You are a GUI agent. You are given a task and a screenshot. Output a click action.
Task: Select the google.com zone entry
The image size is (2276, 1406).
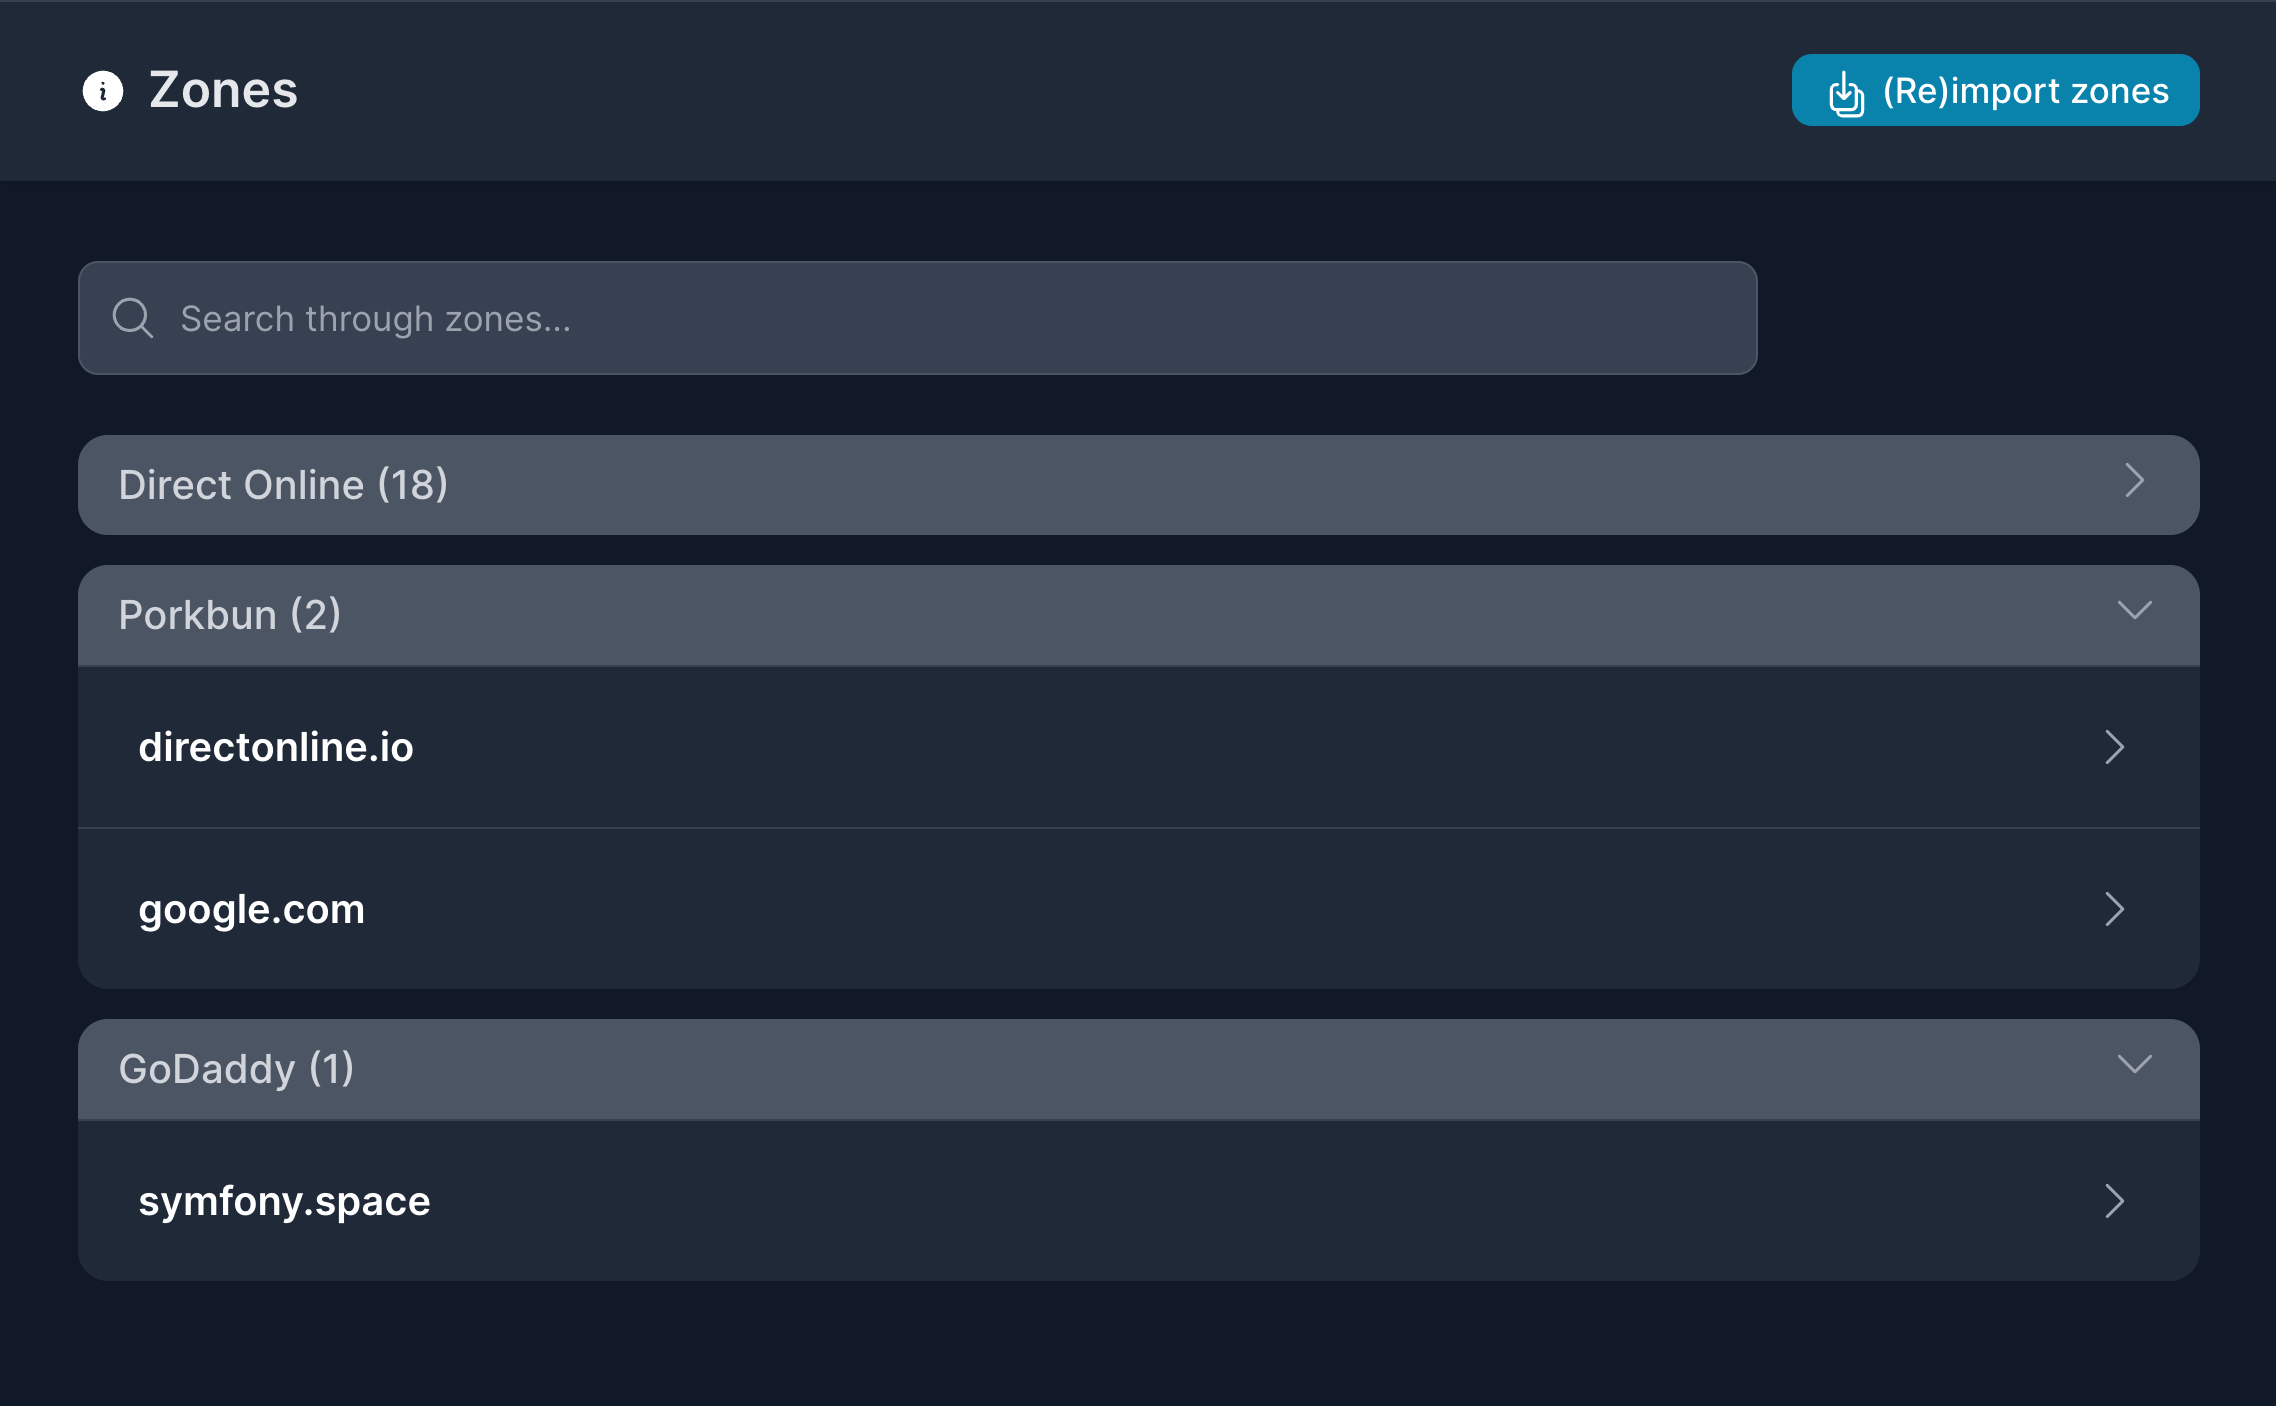tap(252, 909)
